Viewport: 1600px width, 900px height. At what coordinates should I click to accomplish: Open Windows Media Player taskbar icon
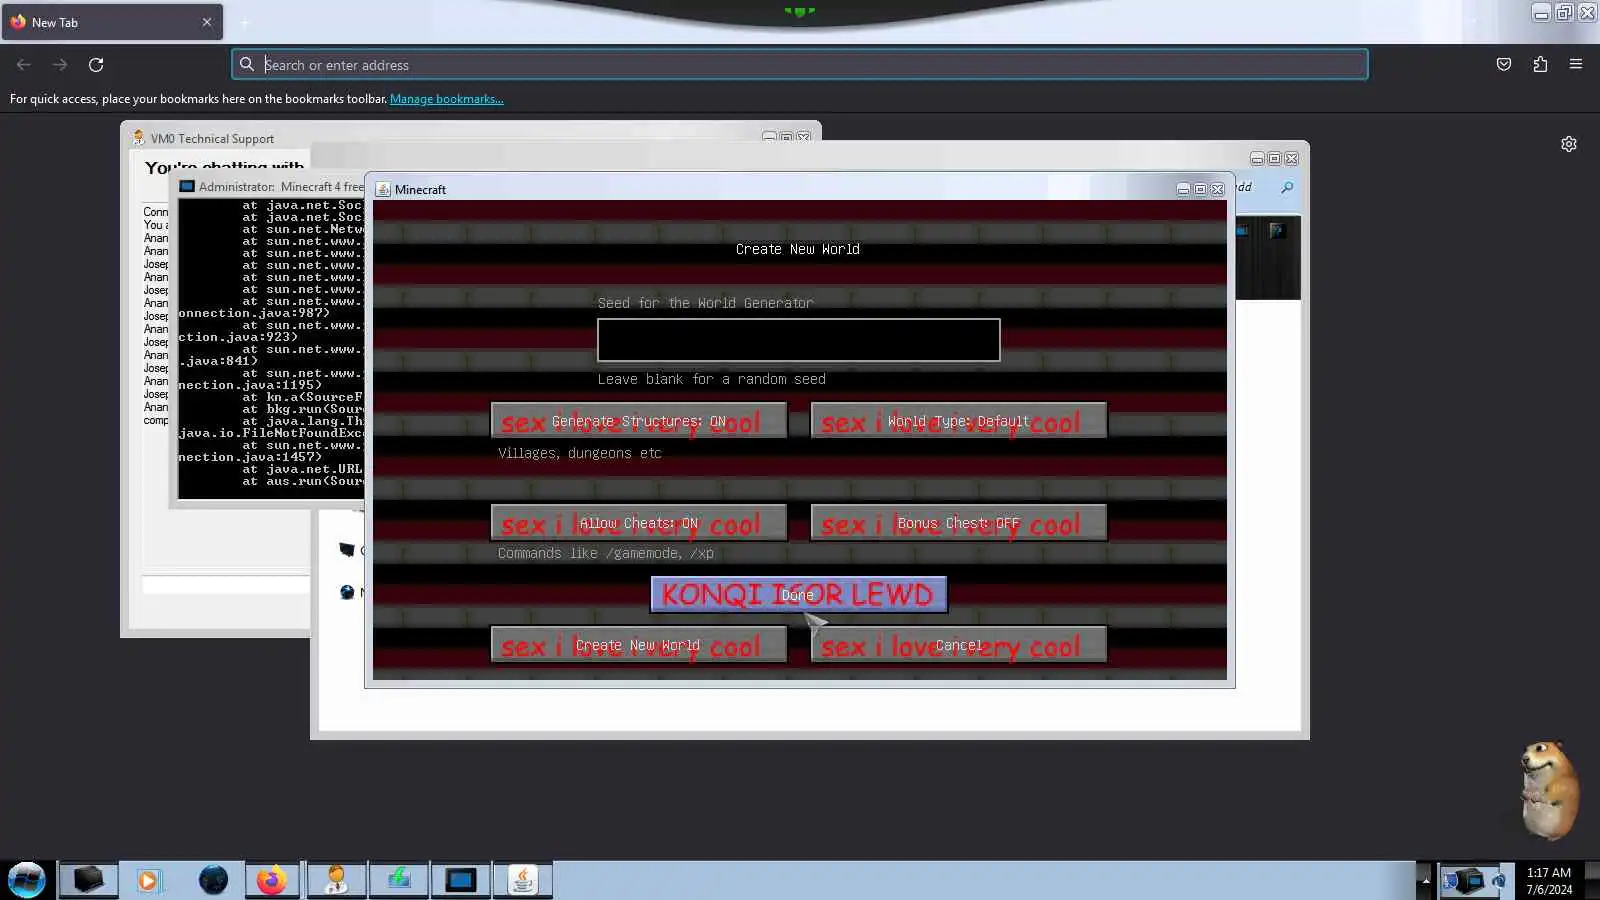tap(148, 880)
